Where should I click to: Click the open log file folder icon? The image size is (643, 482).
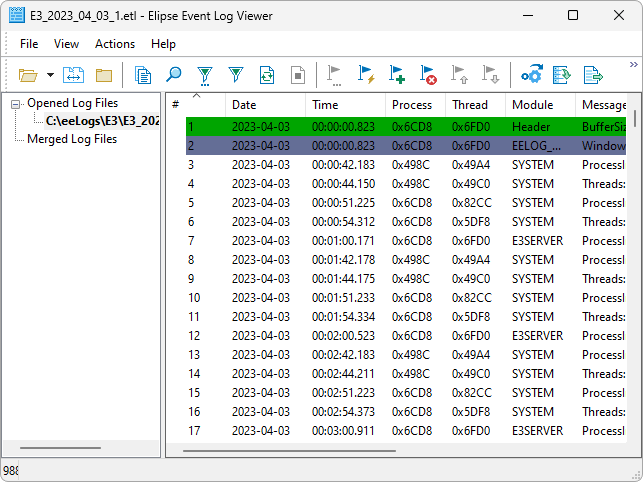pos(27,75)
